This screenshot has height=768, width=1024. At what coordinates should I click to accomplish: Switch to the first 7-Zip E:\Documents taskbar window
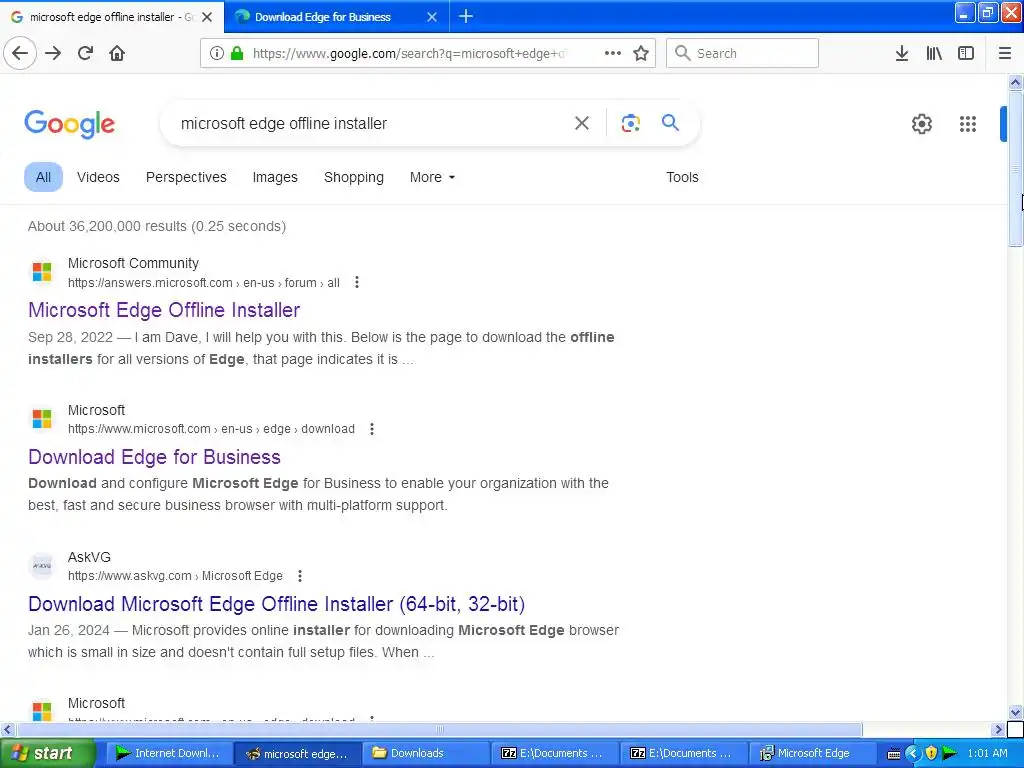pos(554,753)
